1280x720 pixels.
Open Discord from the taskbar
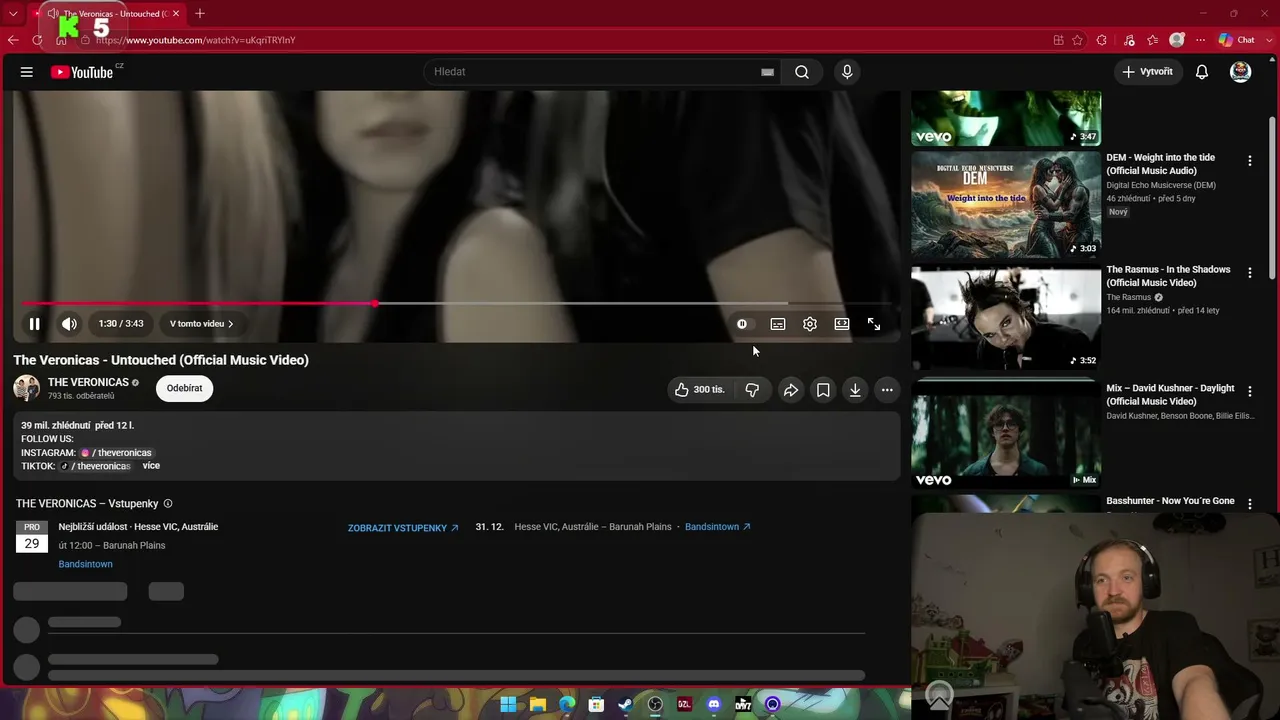coord(714,704)
